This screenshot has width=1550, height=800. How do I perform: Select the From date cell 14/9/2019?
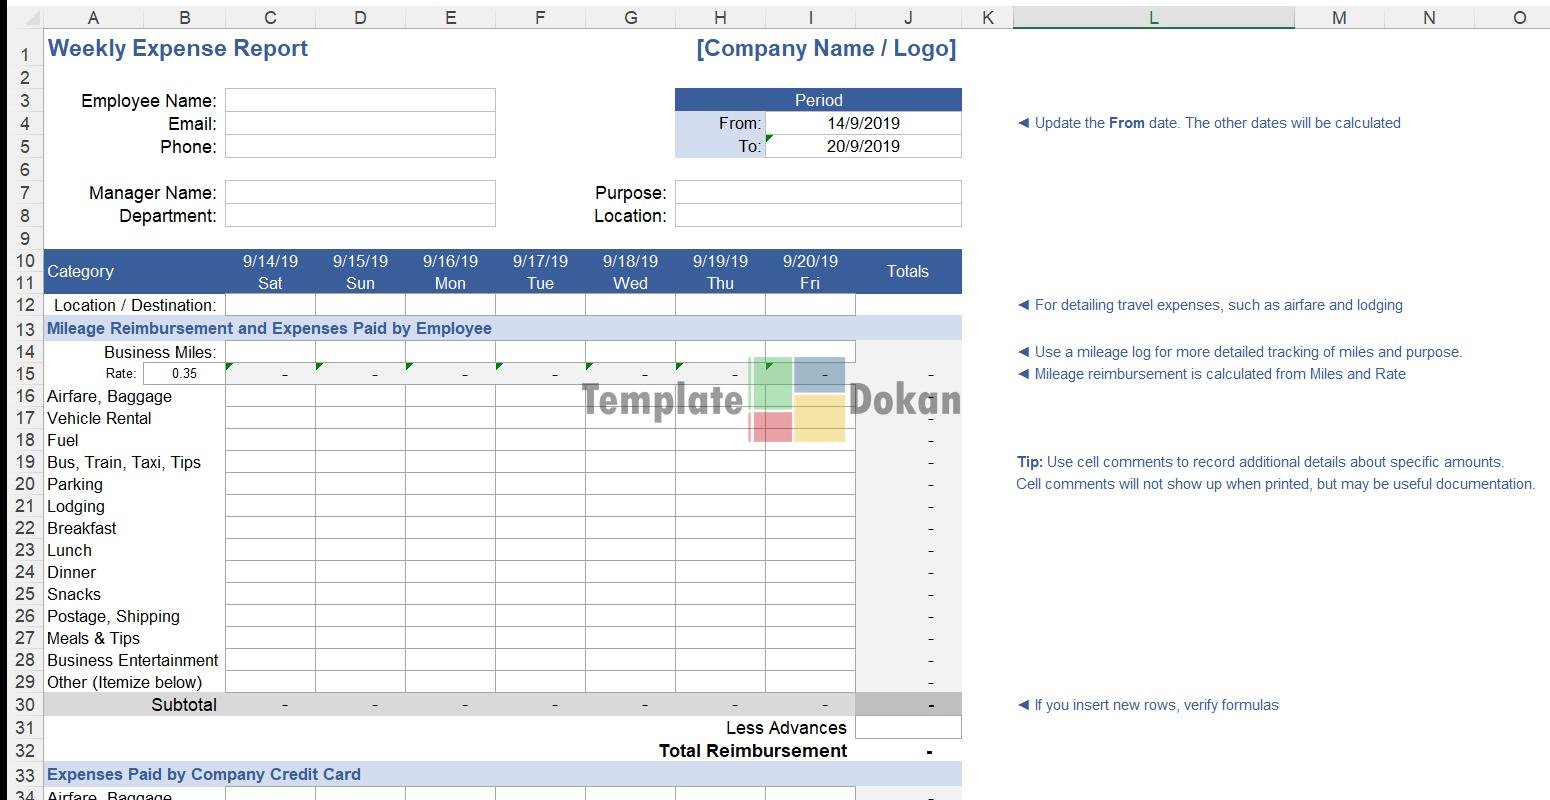tap(863, 123)
